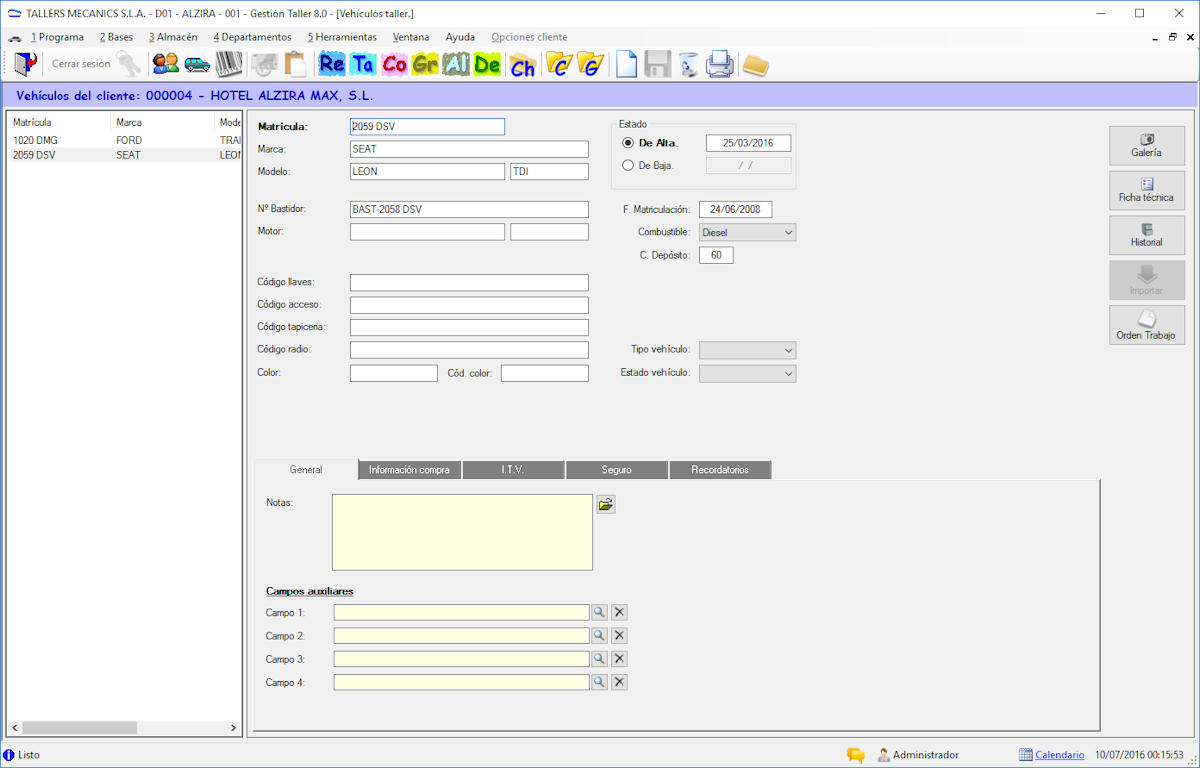
Task: Click the Matrícula column header
Action: [60, 122]
